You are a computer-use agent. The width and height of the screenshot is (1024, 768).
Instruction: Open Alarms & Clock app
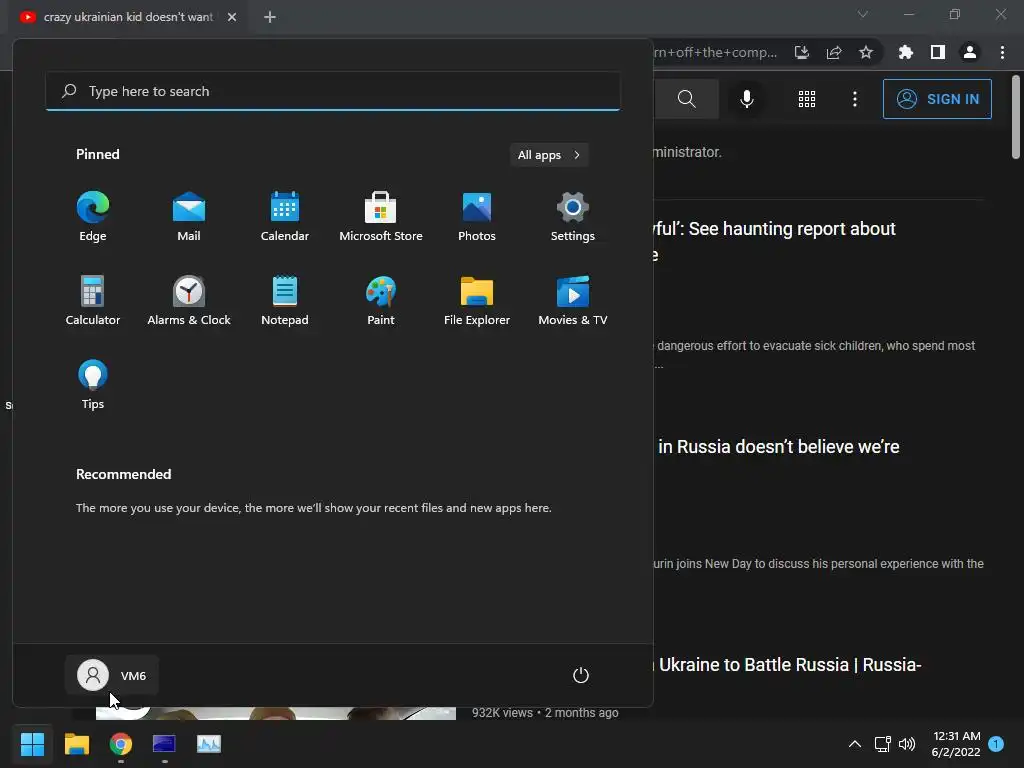click(x=189, y=301)
